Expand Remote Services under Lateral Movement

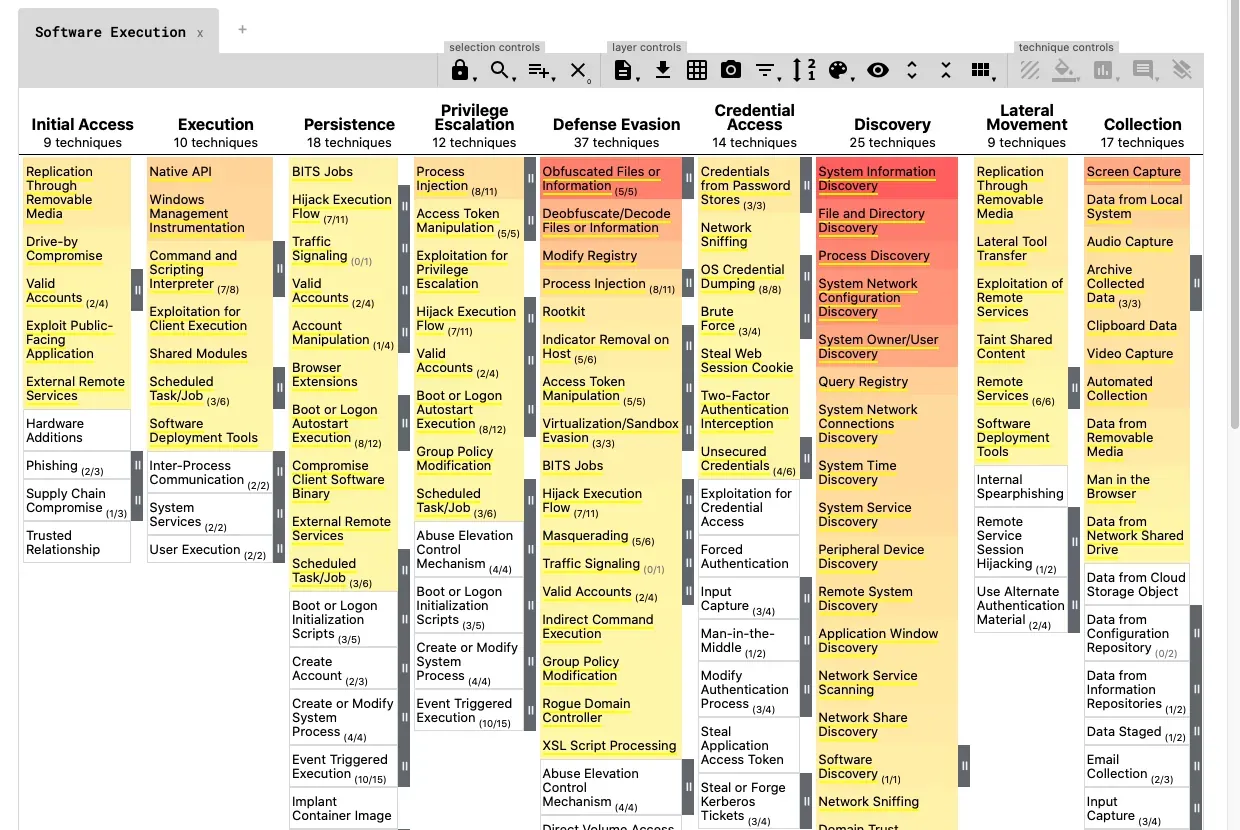(x=1074, y=388)
